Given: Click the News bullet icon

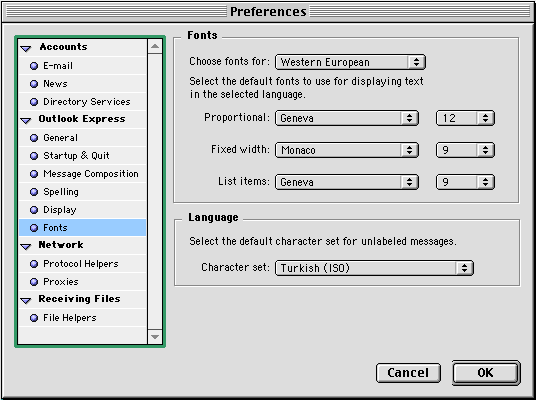Looking at the screenshot, I should click(34, 84).
